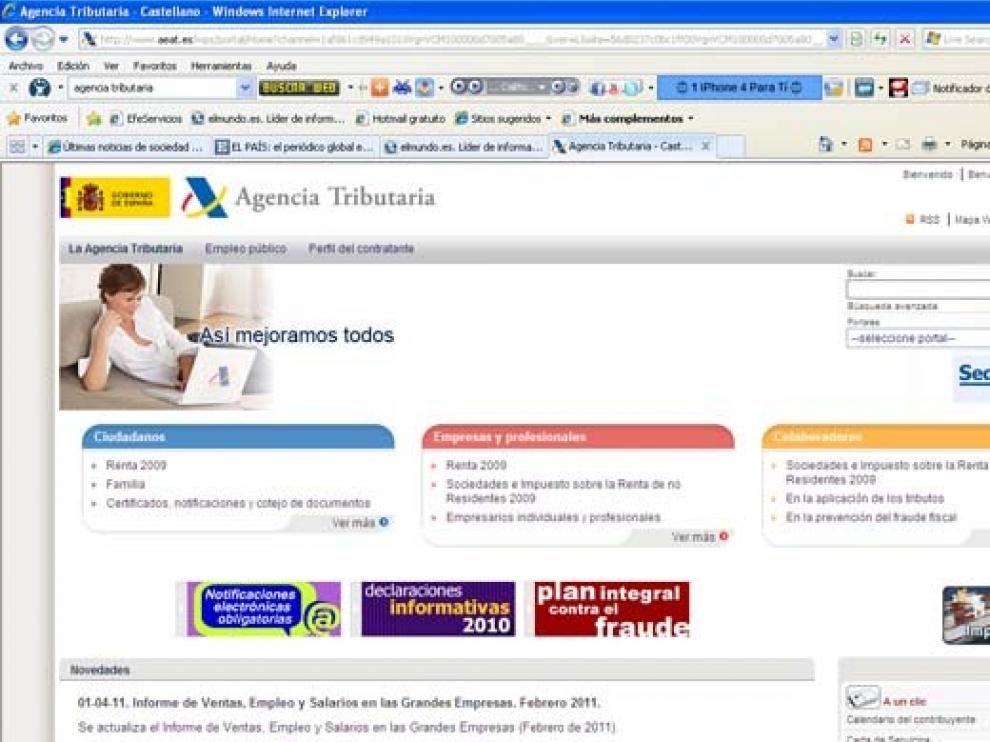The width and height of the screenshot is (990, 742).
Task: Switch to 'Últimas noticias de sociedad' tab
Action: coord(126,147)
